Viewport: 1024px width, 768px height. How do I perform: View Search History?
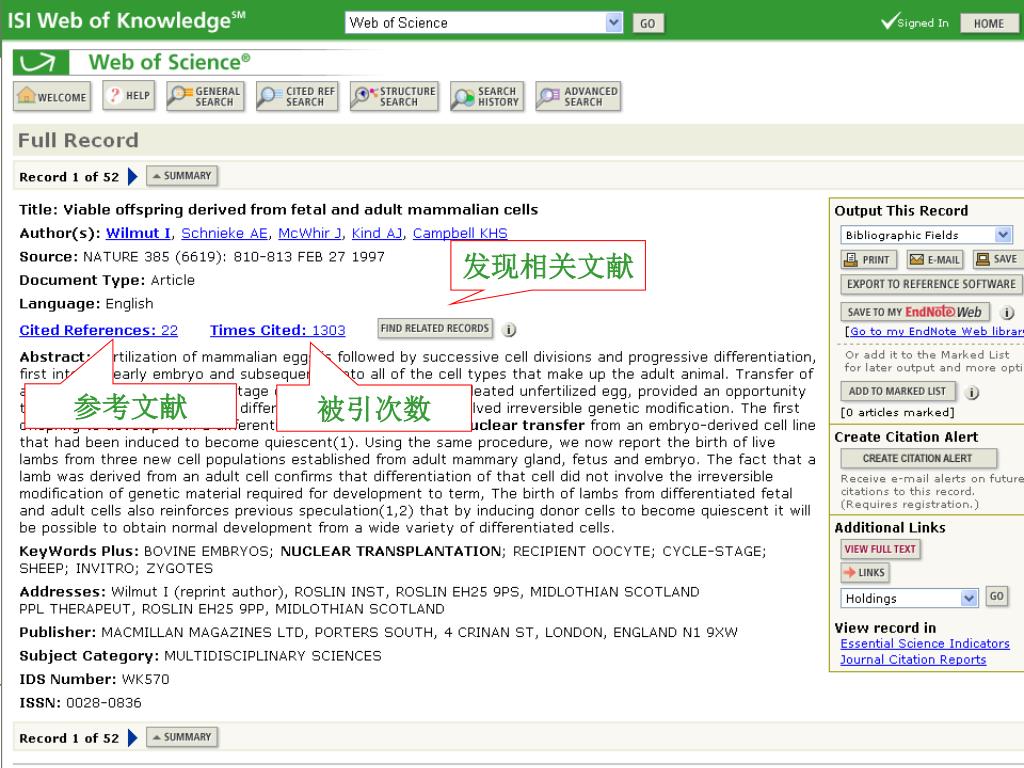click(x=486, y=97)
